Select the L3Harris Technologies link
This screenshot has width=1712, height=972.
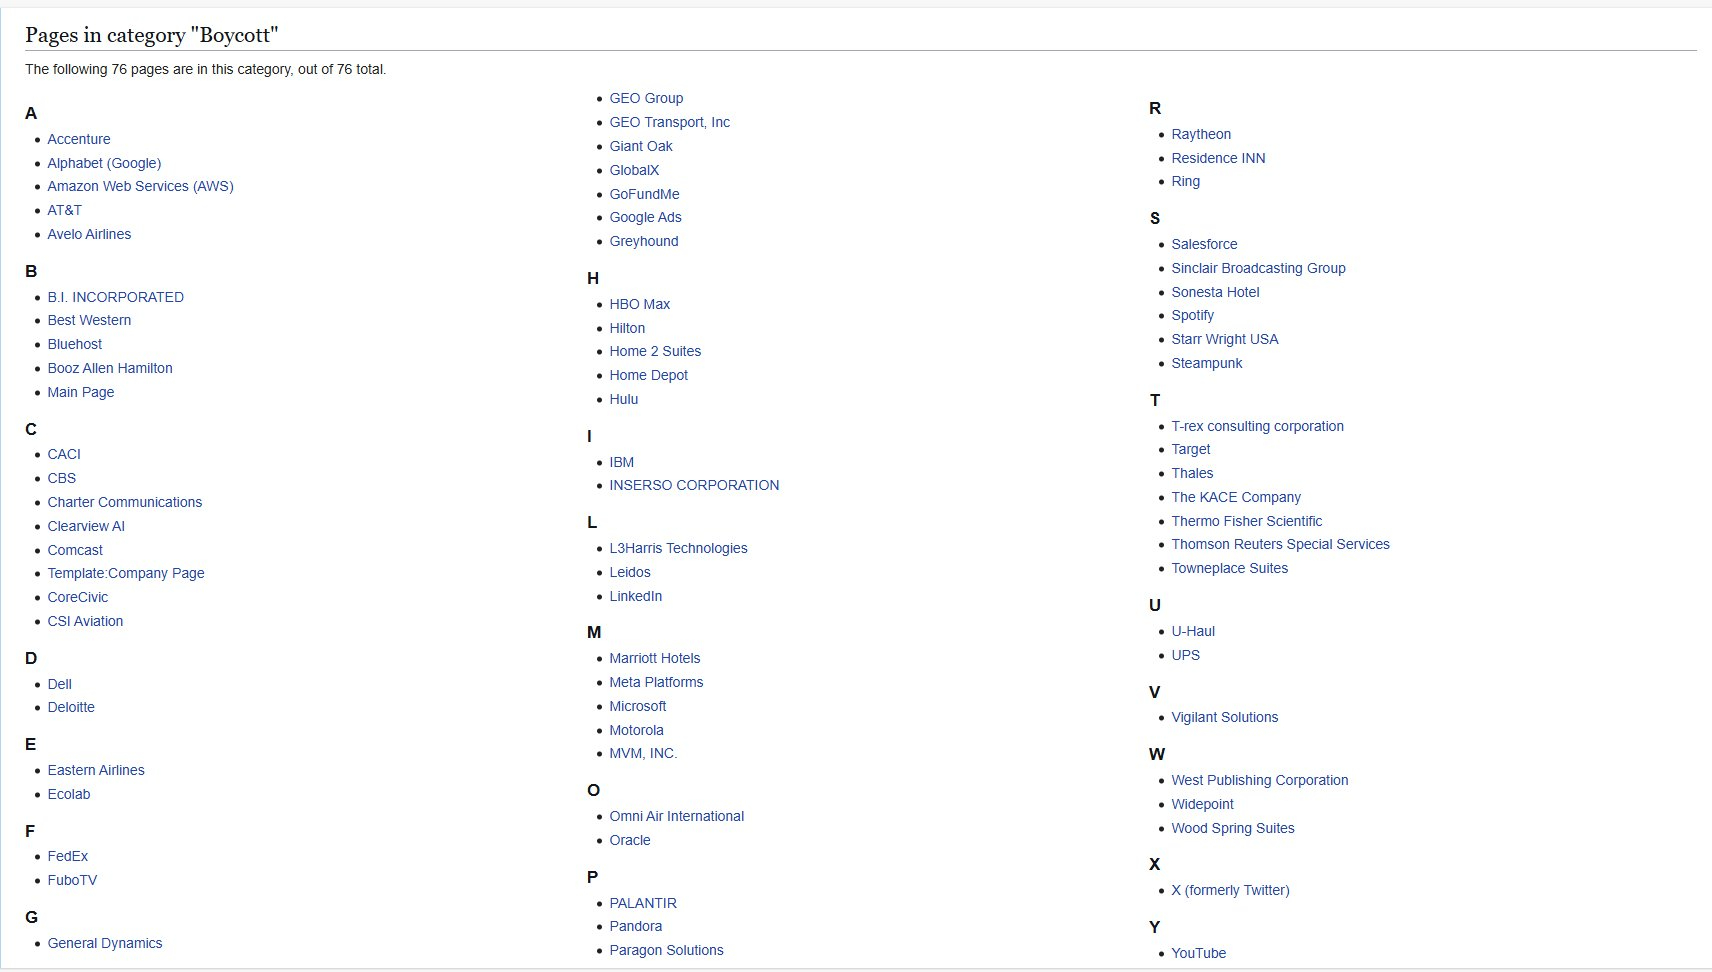pos(678,548)
